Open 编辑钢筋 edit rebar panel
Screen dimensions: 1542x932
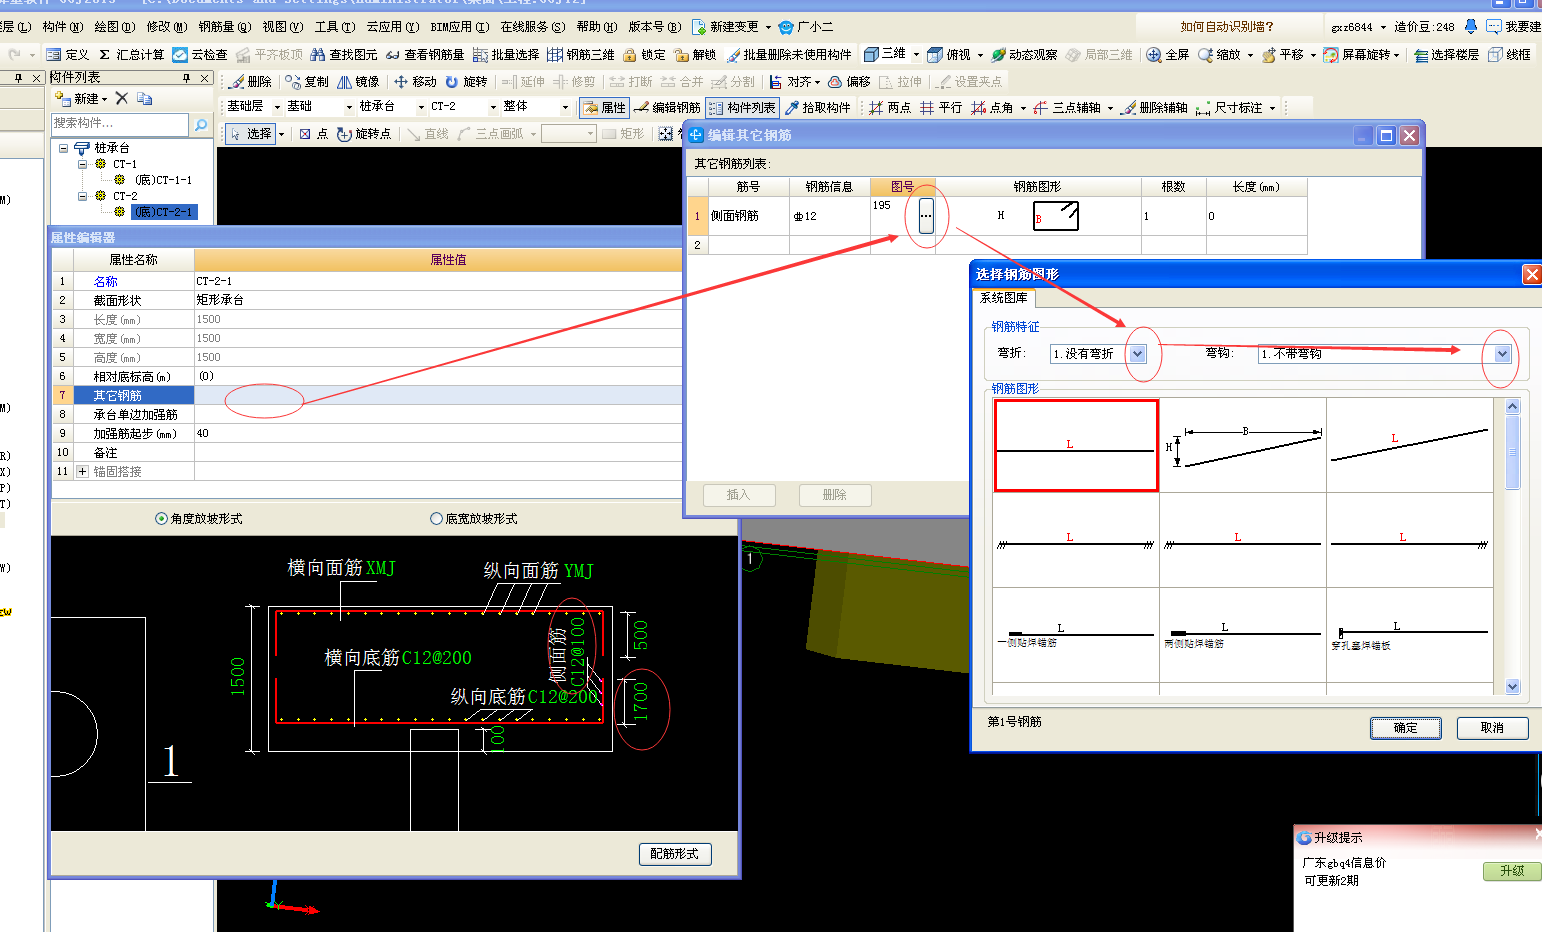coord(667,107)
